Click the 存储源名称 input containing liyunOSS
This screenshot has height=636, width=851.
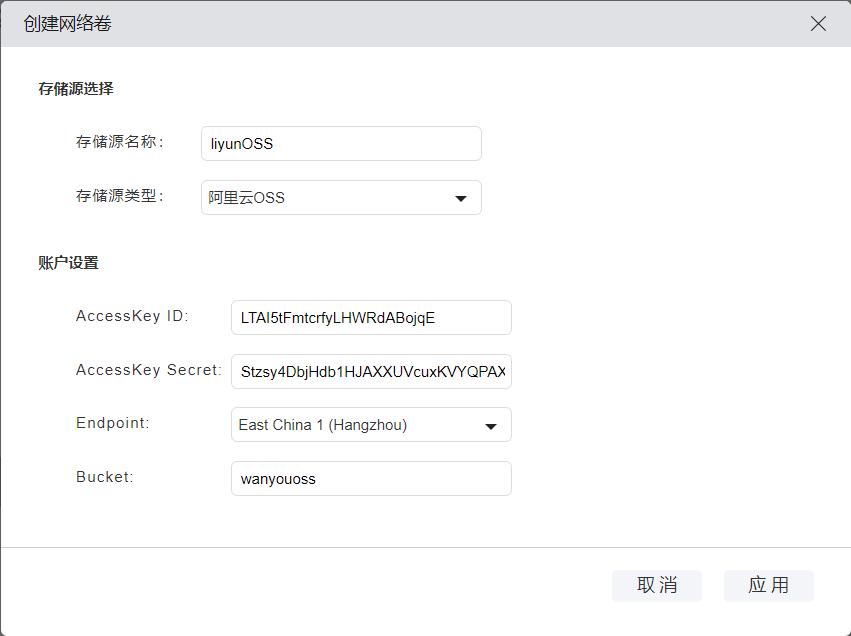point(340,143)
